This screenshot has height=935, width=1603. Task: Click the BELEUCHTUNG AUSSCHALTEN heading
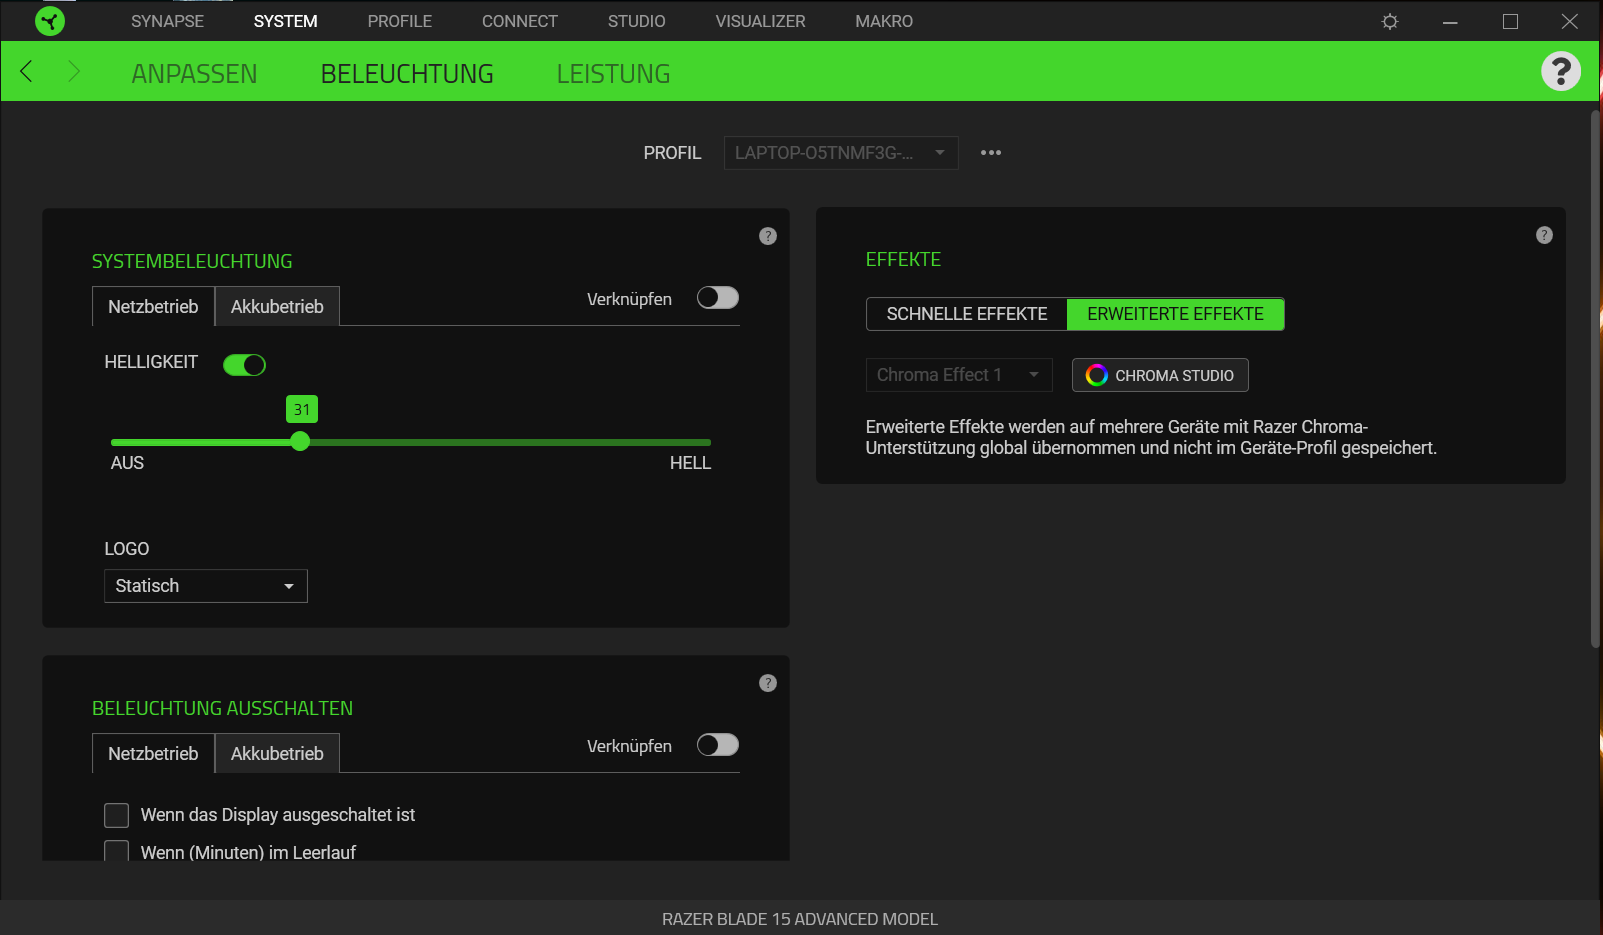222,708
